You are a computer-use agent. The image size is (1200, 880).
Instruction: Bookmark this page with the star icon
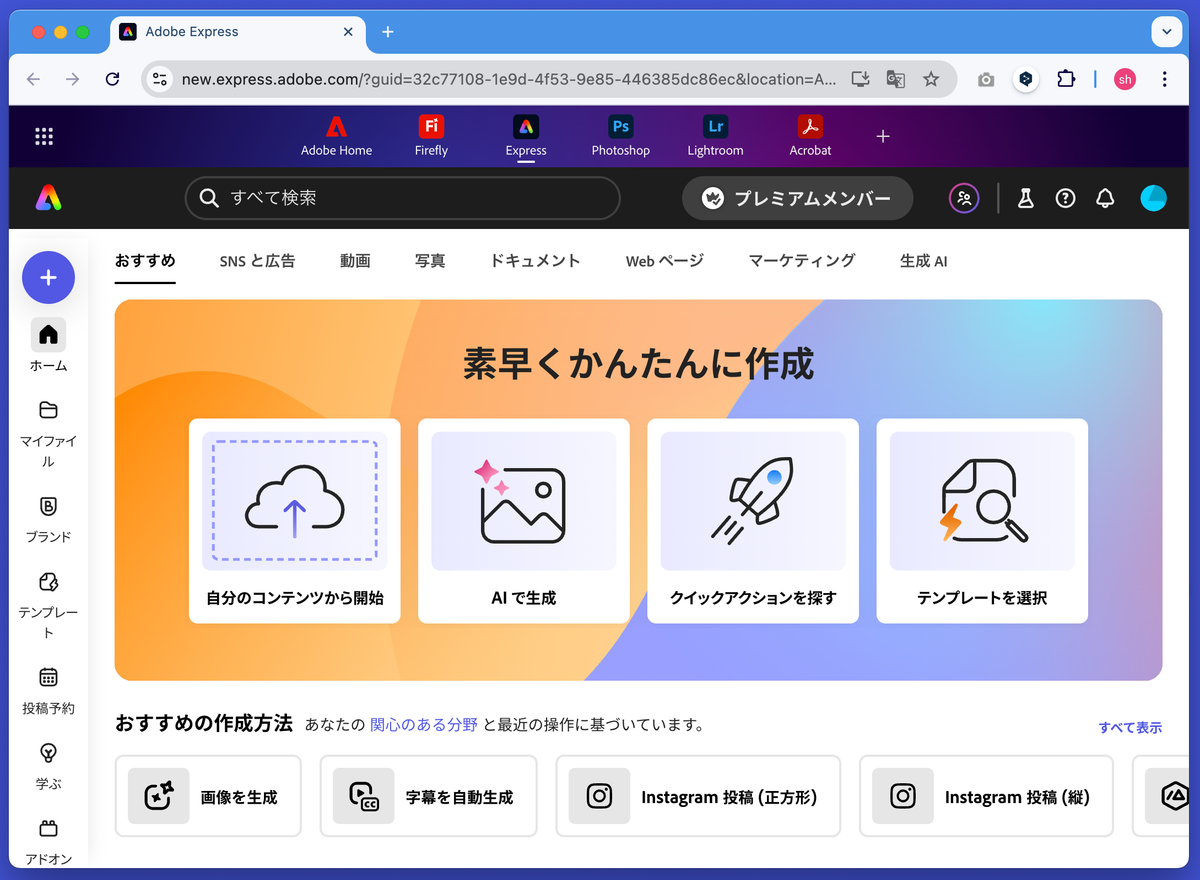[x=931, y=79]
